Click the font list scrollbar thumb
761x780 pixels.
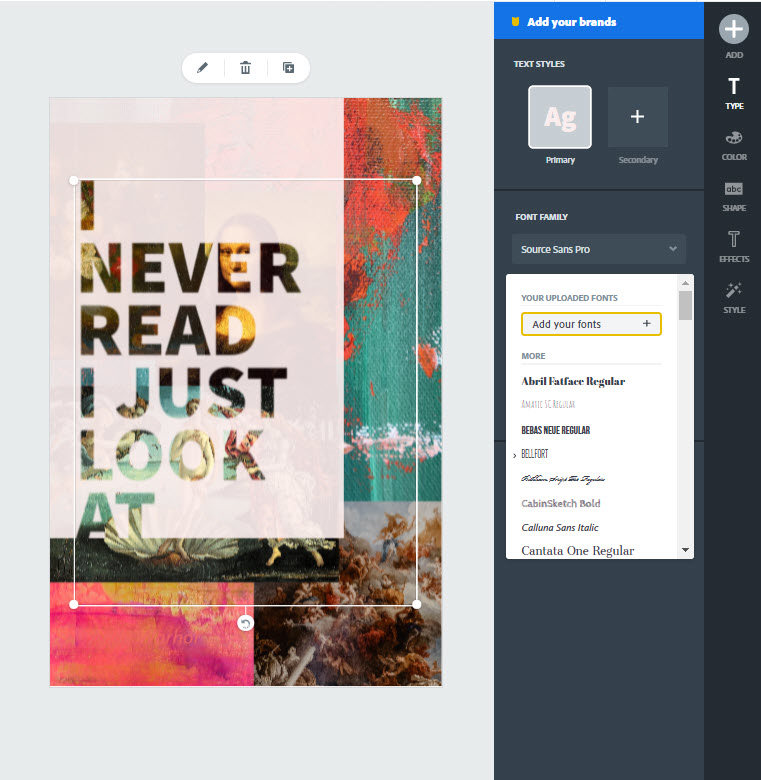(685, 305)
